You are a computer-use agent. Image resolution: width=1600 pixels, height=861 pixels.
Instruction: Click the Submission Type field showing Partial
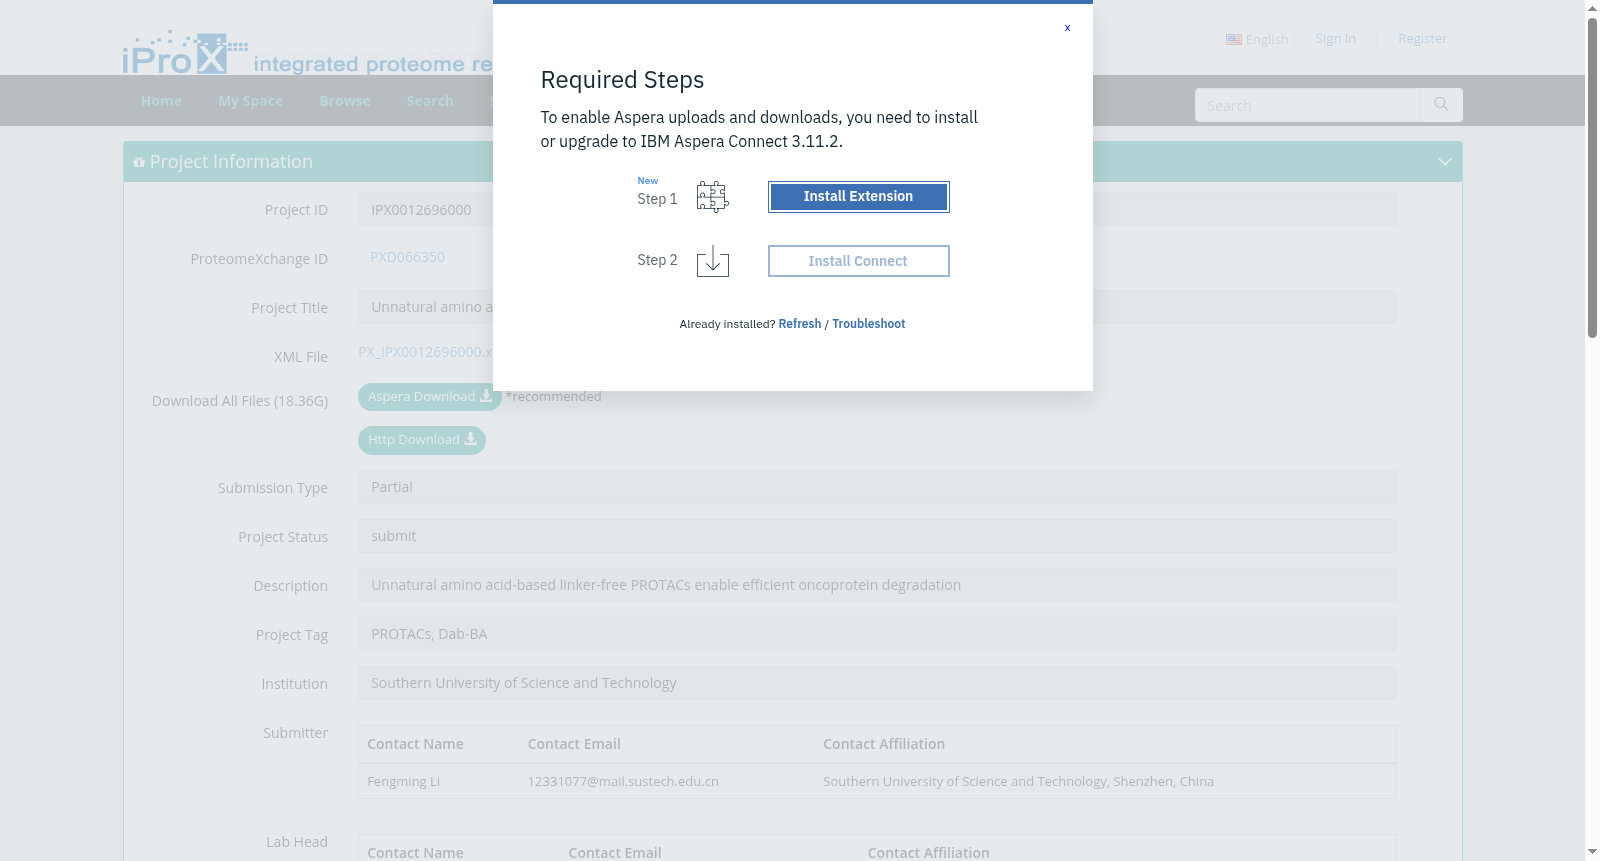pos(877,487)
